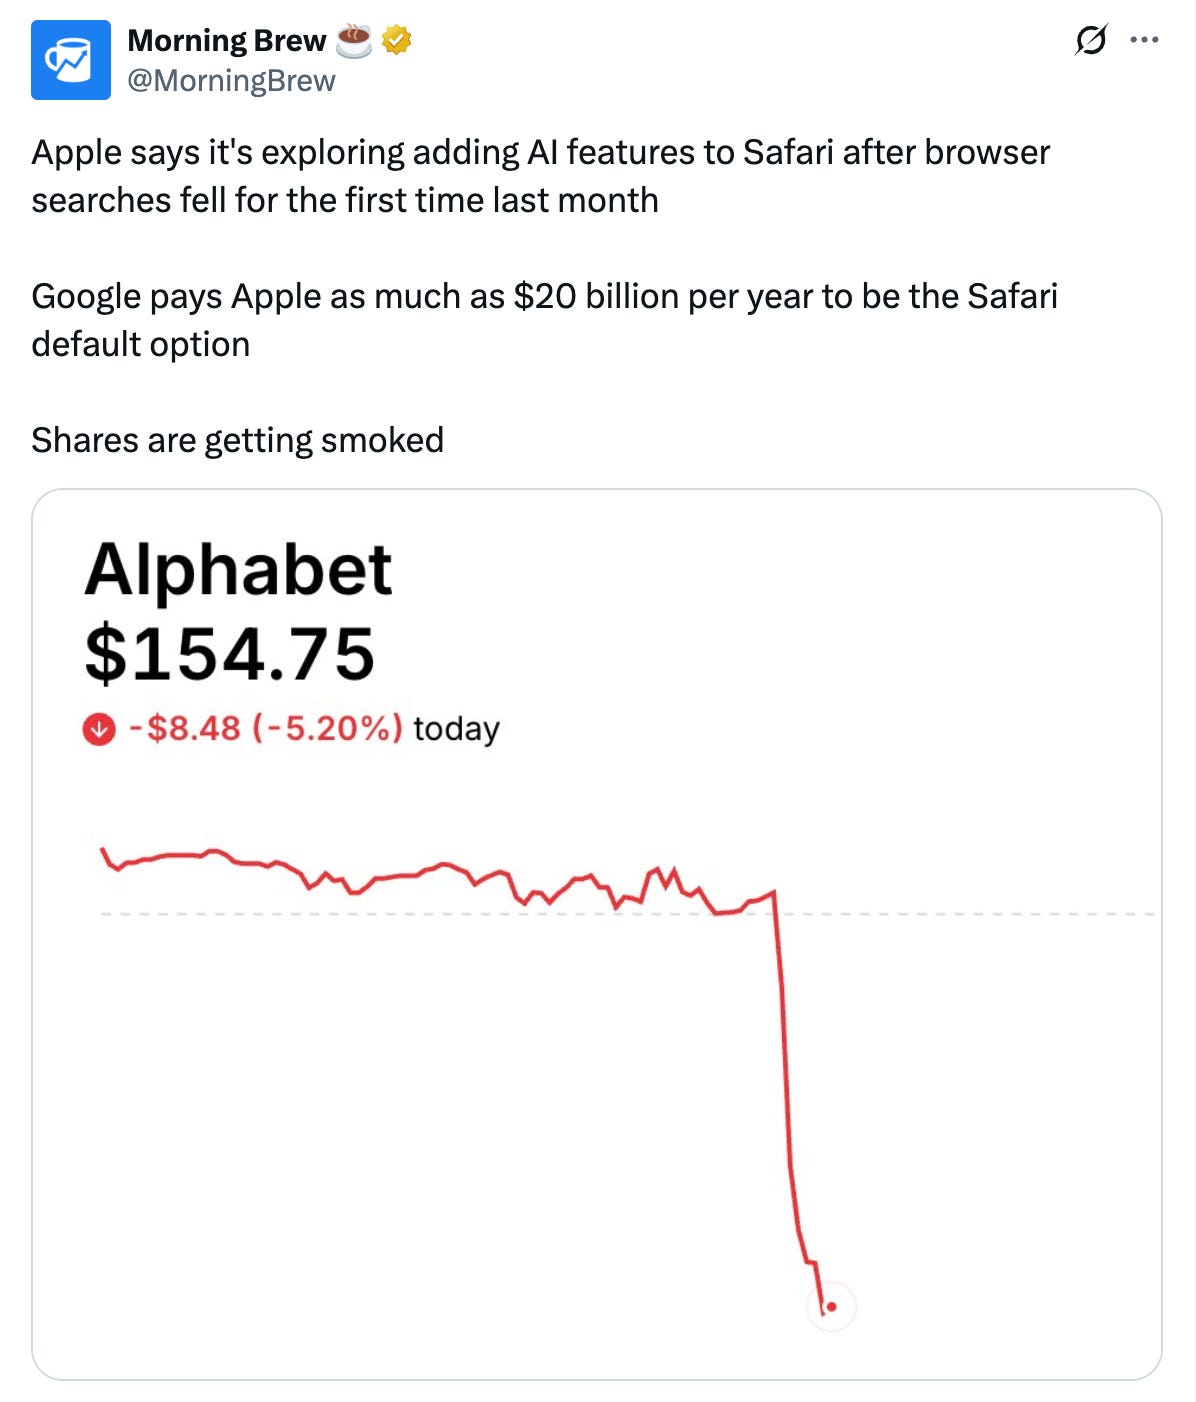
Task: Click the "Shares are getting smoked" line
Action: (x=238, y=440)
